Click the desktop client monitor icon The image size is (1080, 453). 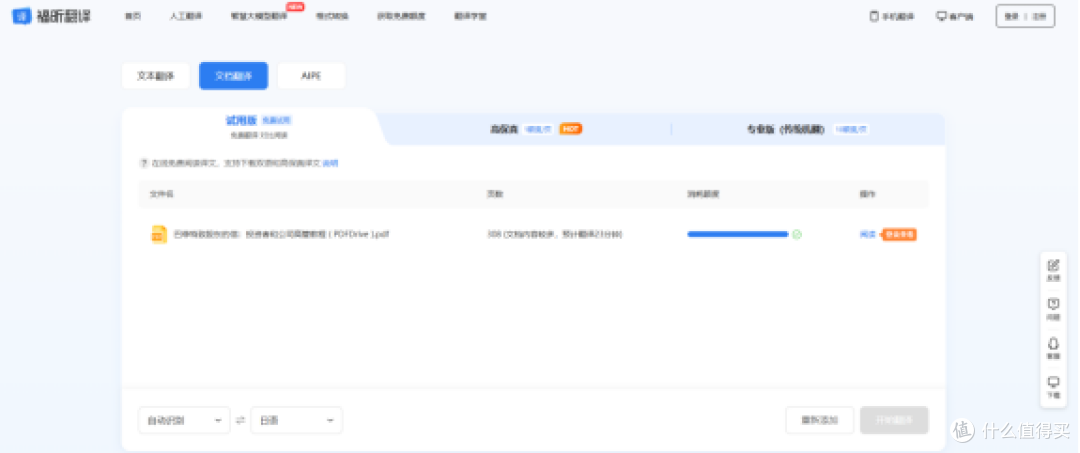(x=942, y=16)
